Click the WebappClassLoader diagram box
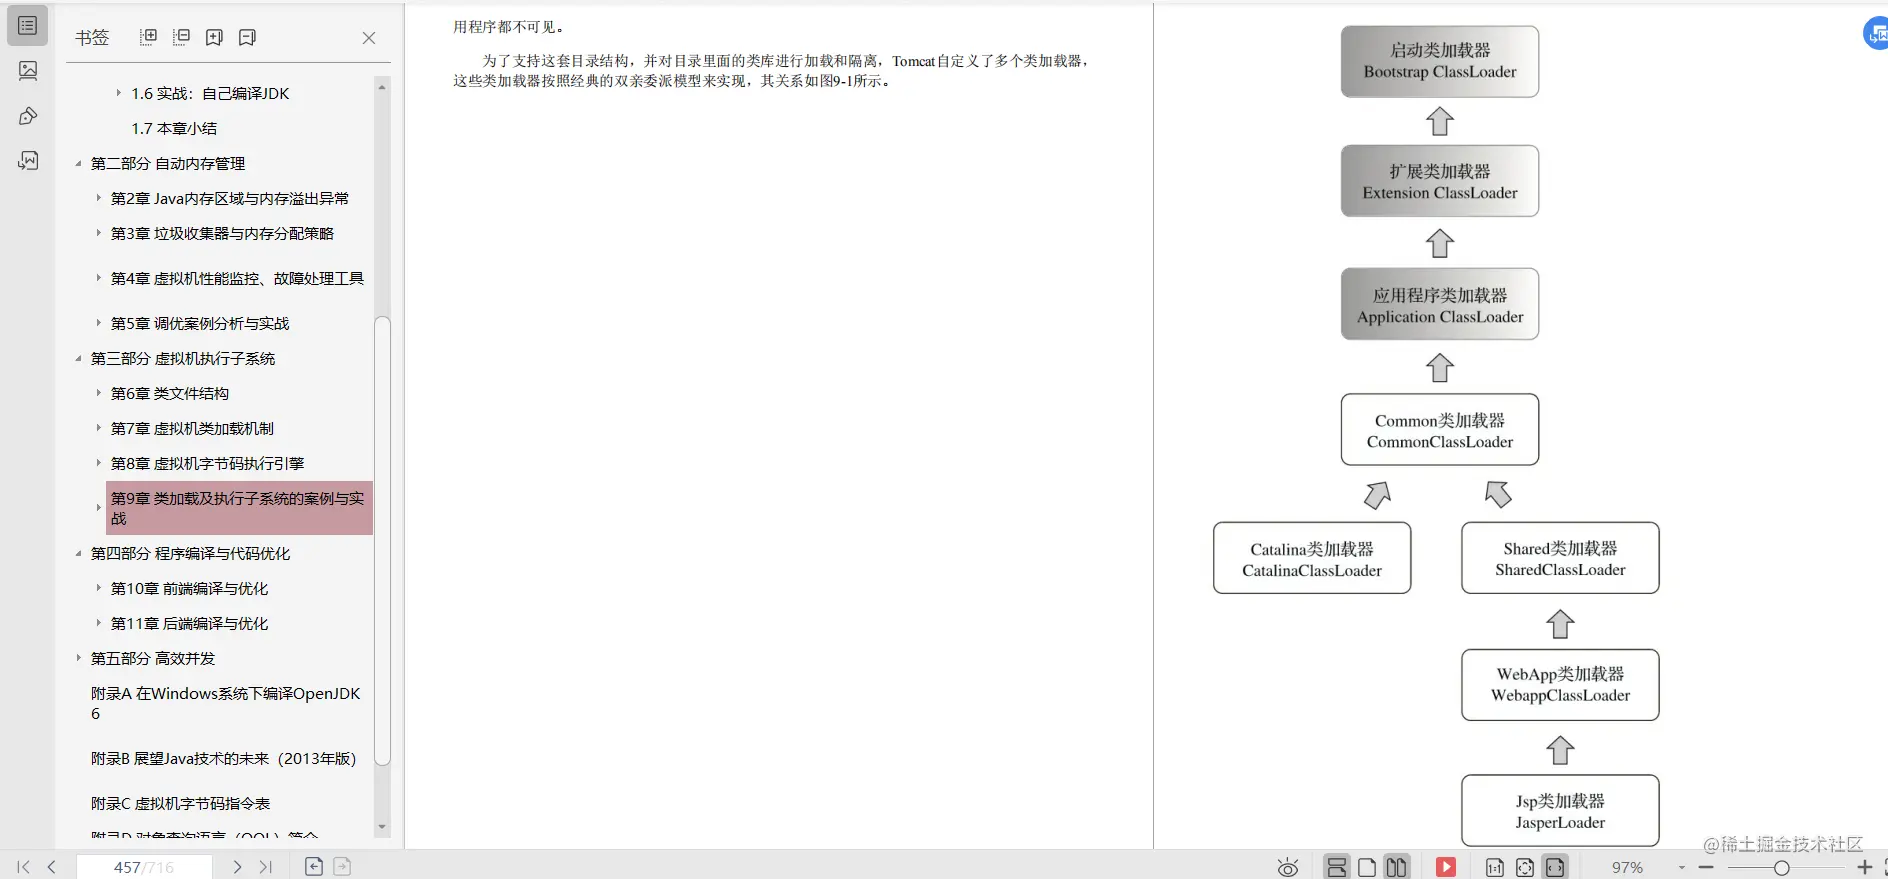 1560,685
